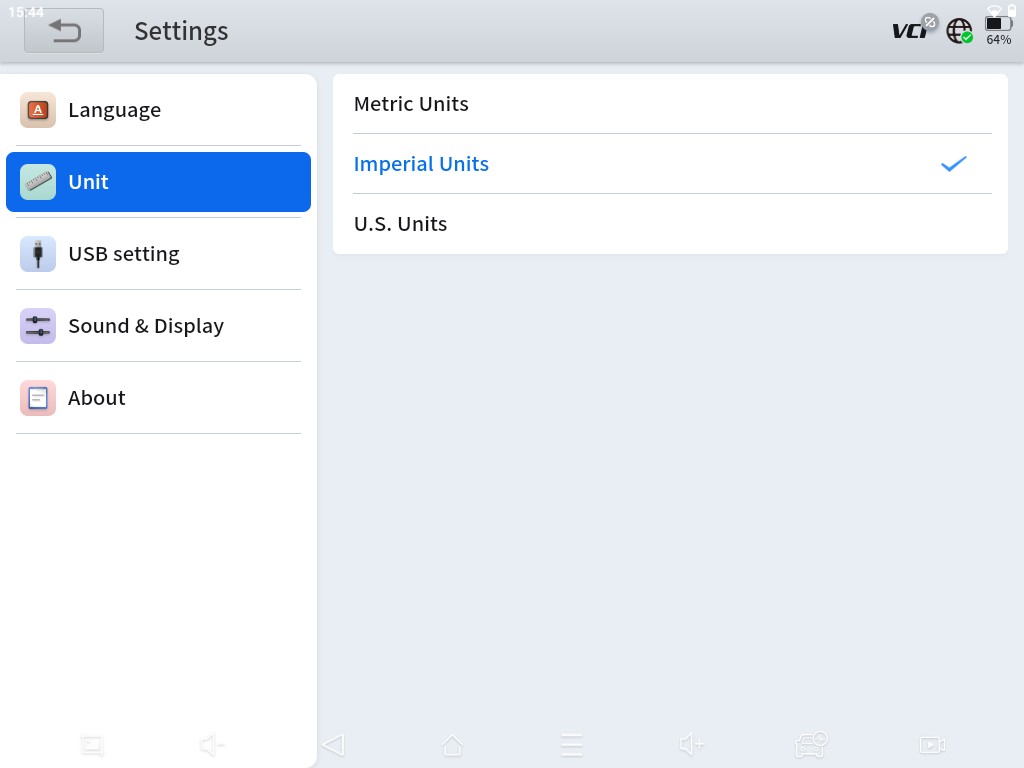Click the ruler icon beside Unit
Viewport: 1024px width, 768px height.
(38, 182)
